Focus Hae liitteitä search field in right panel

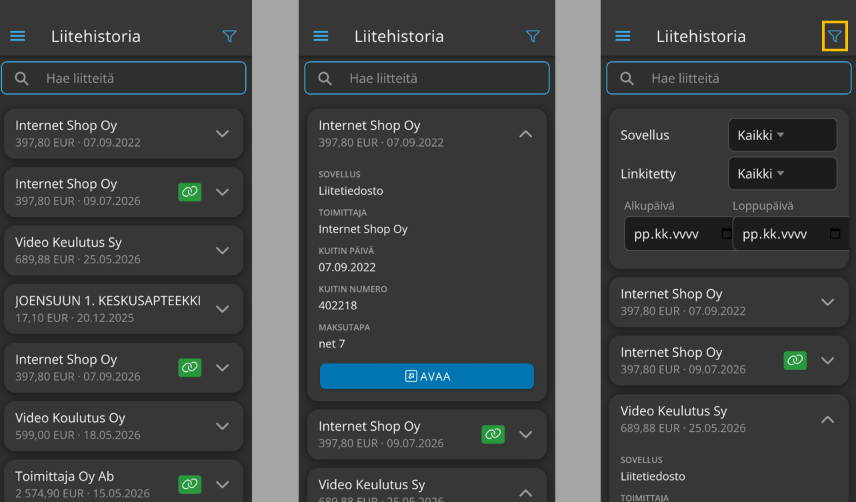pos(729,78)
